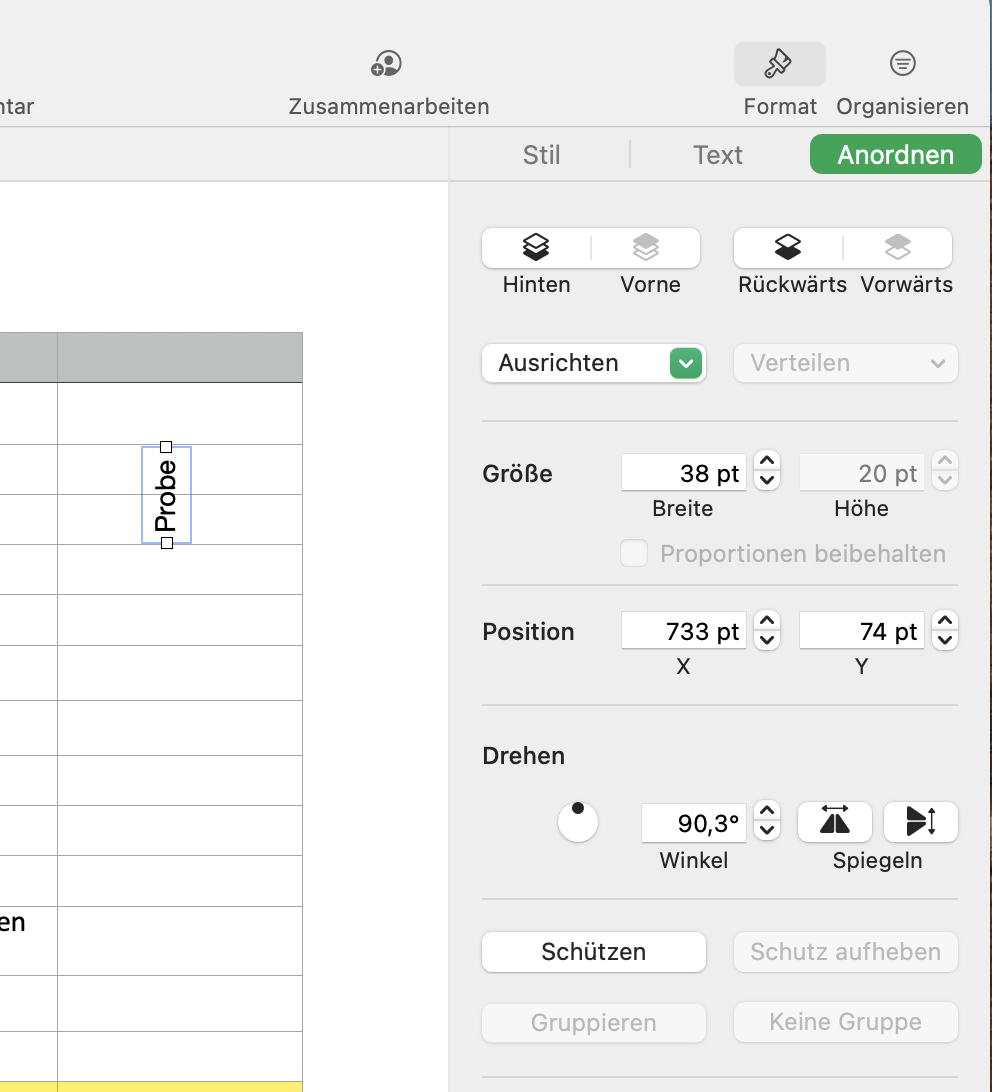Open the Ausrichten dropdown

coord(594,363)
